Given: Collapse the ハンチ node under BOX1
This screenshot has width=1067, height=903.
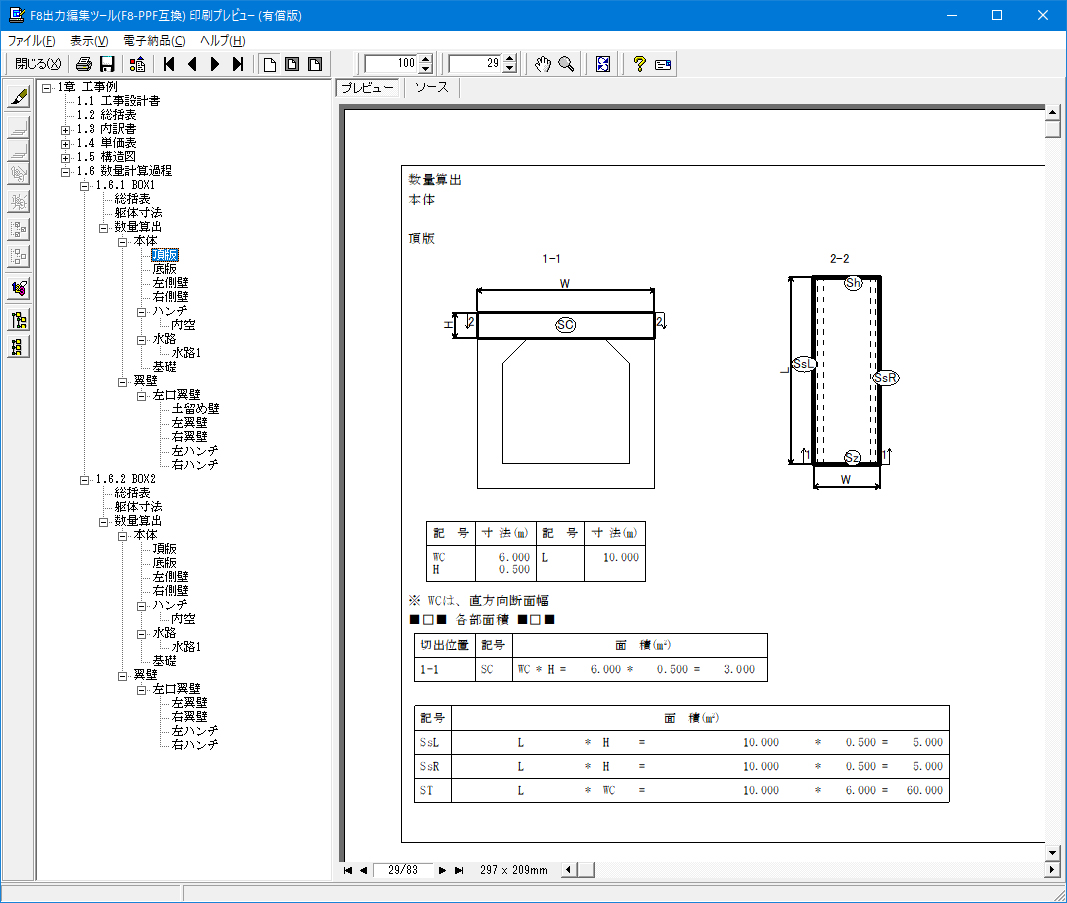Looking at the screenshot, I should pos(142,312).
